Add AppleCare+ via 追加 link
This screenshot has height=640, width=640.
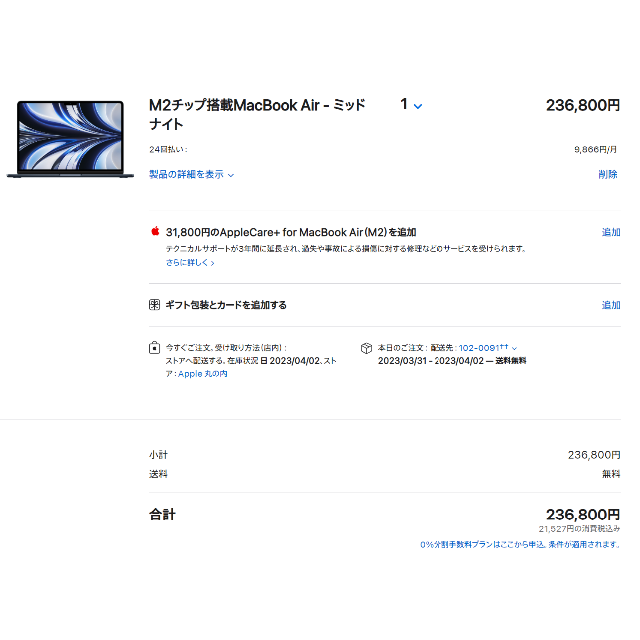tap(611, 232)
